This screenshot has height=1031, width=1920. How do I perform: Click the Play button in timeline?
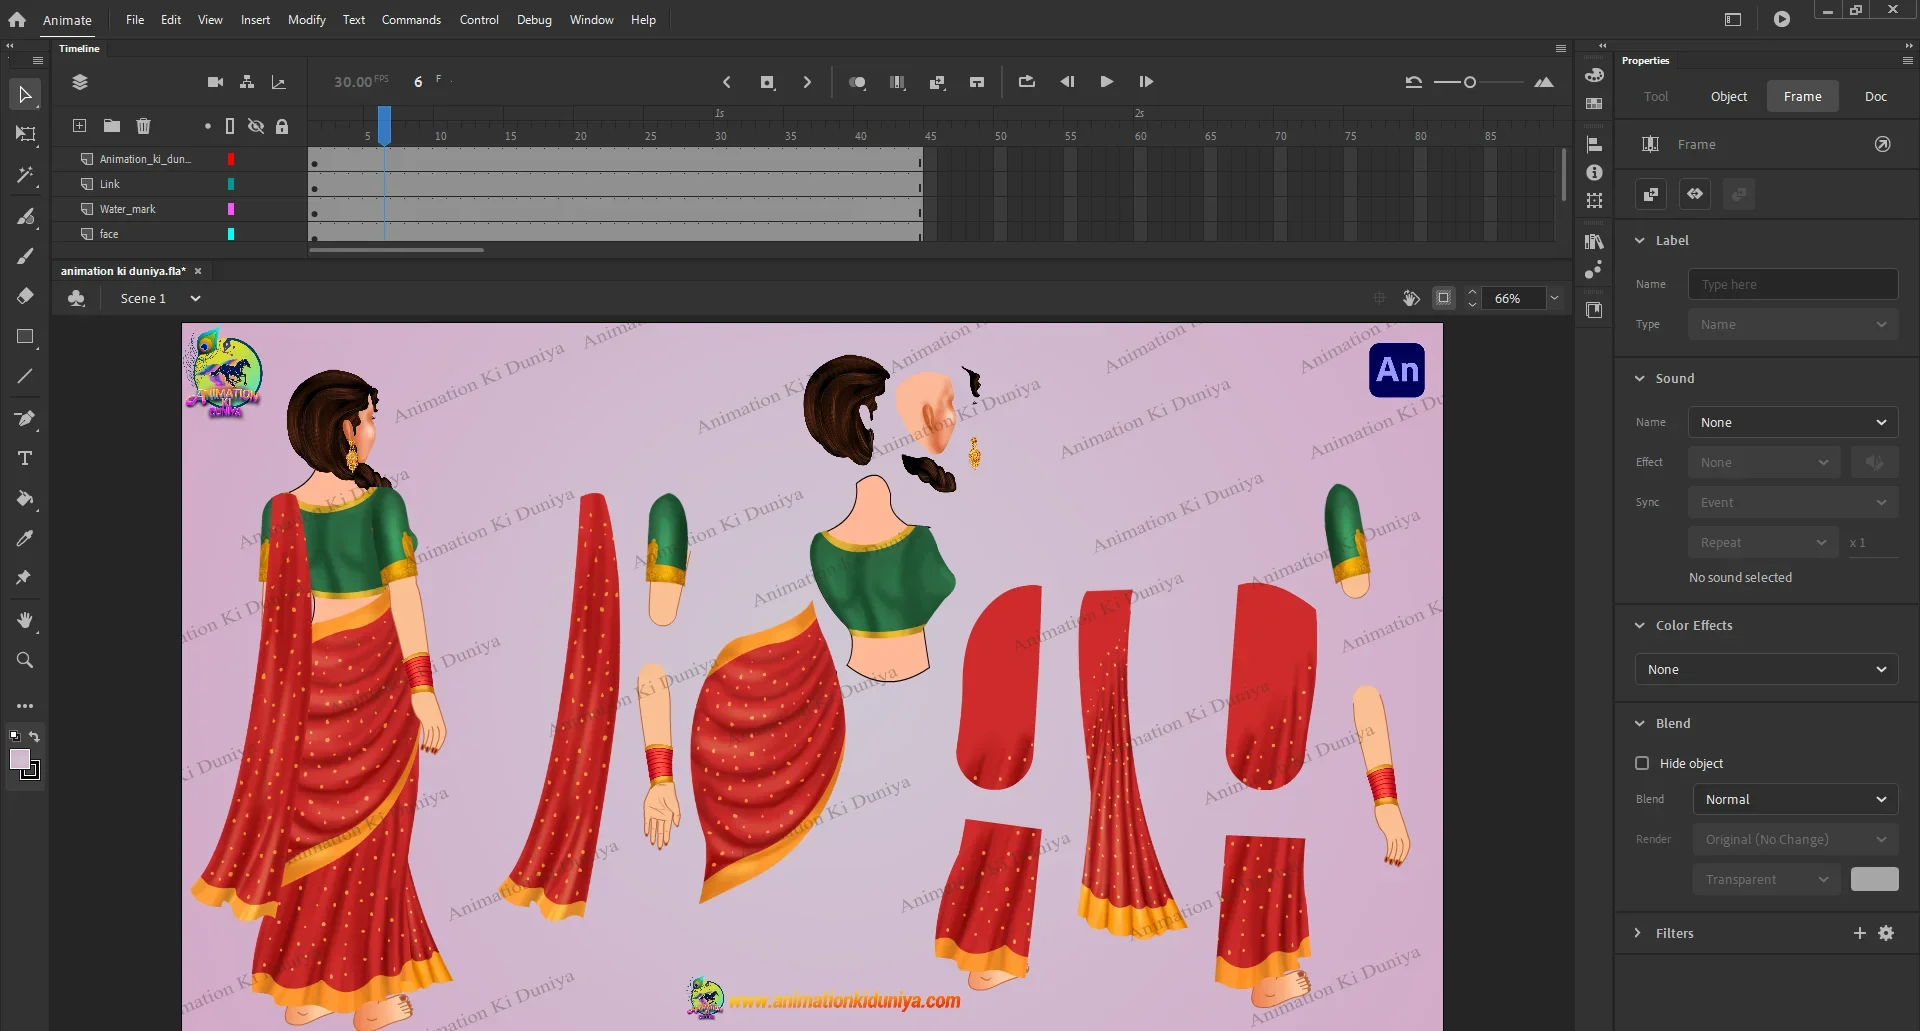pyautogui.click(x=1106, y=82)
